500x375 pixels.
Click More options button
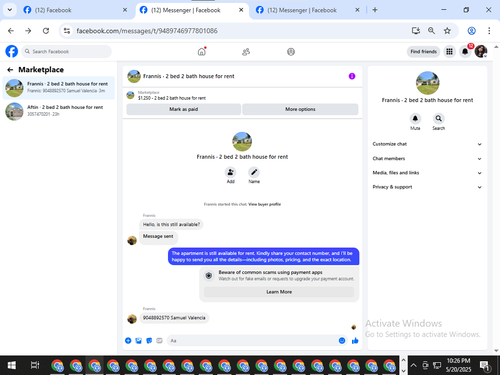[x=300, y=109]
